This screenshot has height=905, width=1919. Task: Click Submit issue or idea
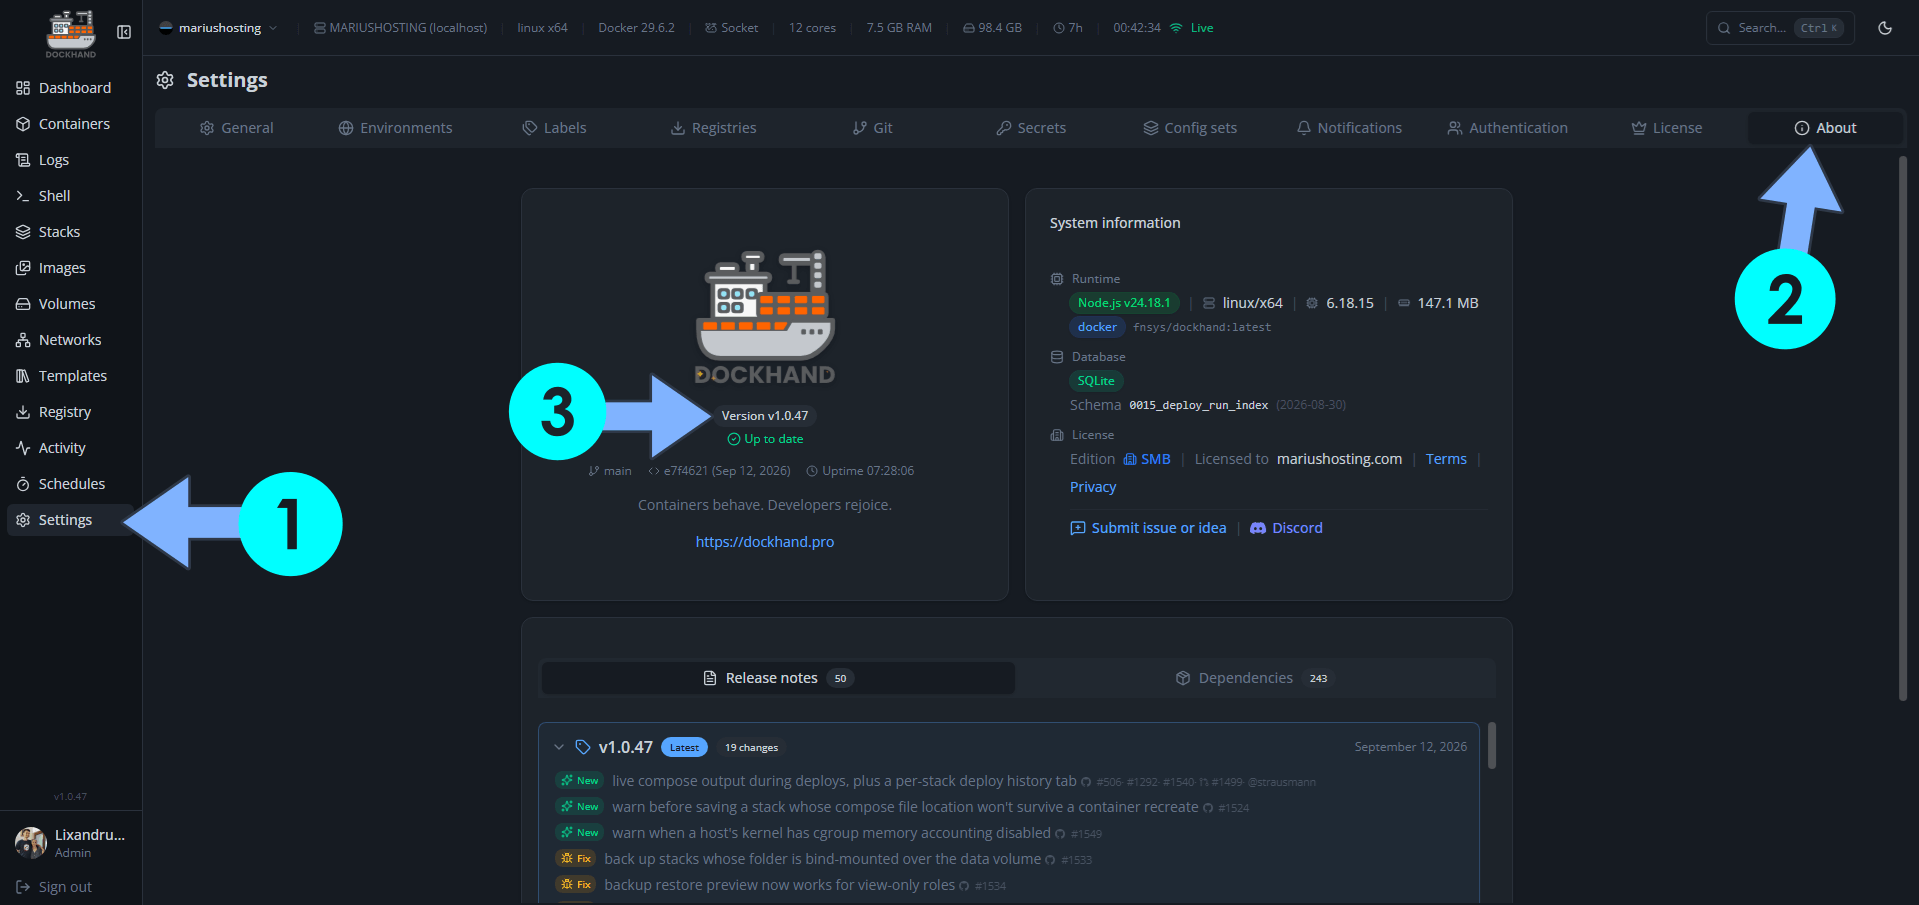coord(1148,528)
